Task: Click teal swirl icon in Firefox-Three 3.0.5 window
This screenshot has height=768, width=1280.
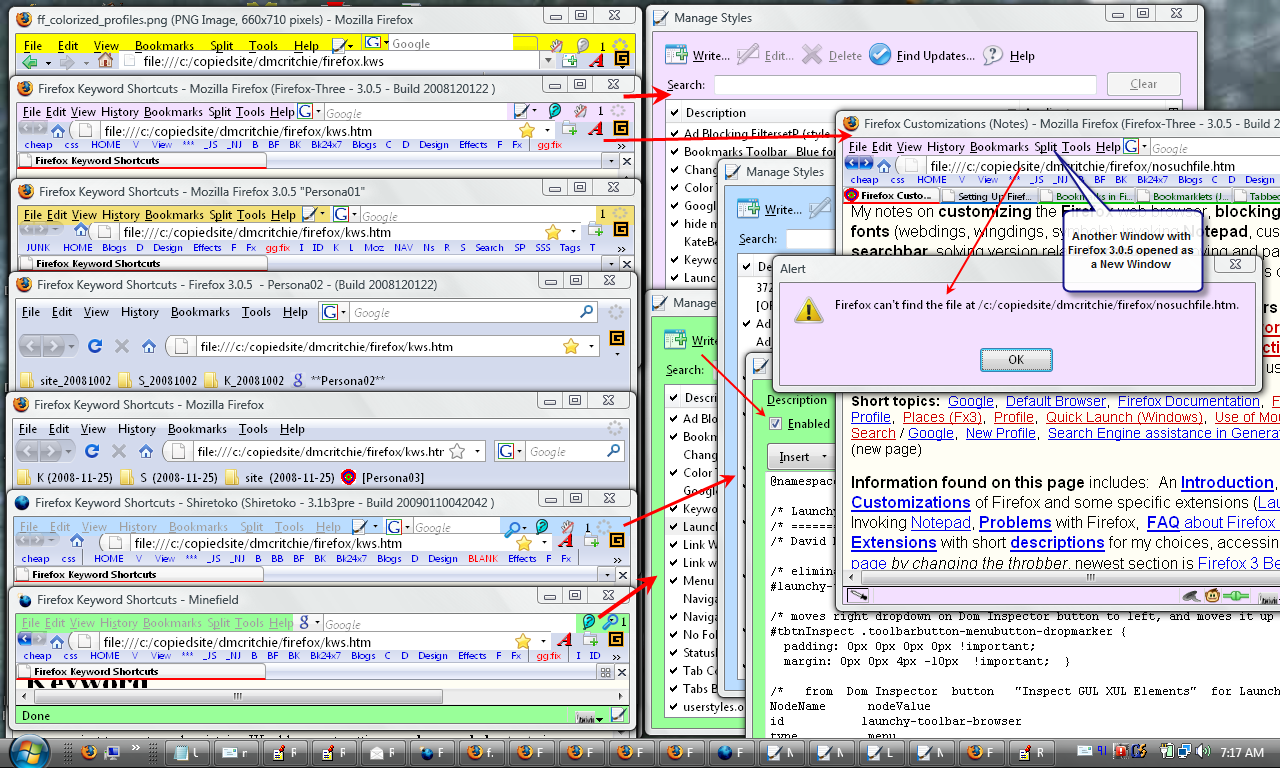Action: pyautogui.click(x=553, y=111)
